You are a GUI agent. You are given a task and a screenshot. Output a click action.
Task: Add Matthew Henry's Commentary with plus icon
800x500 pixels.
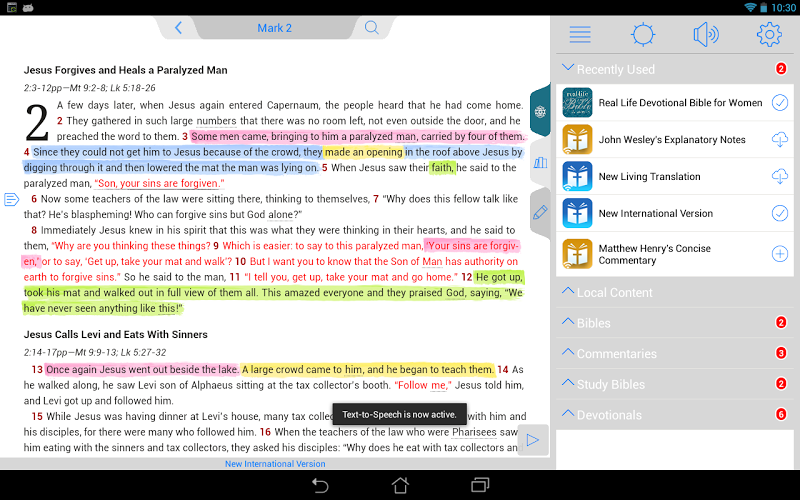tap(780, 254)
